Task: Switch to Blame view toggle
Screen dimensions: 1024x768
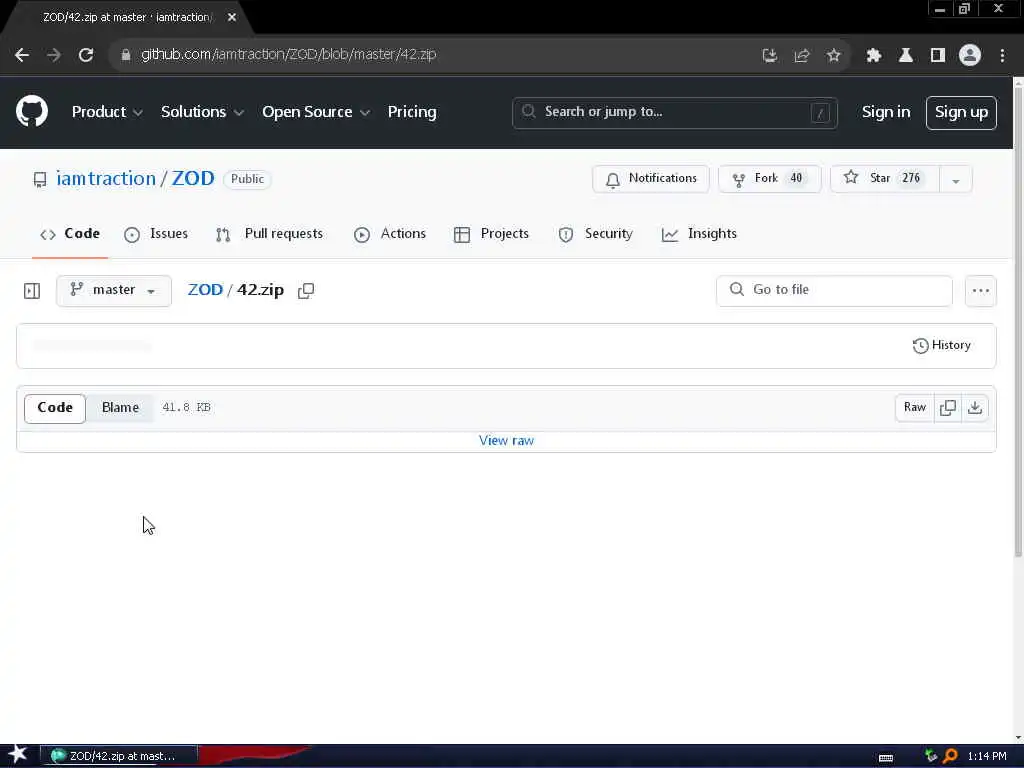Action: (120, 408)
